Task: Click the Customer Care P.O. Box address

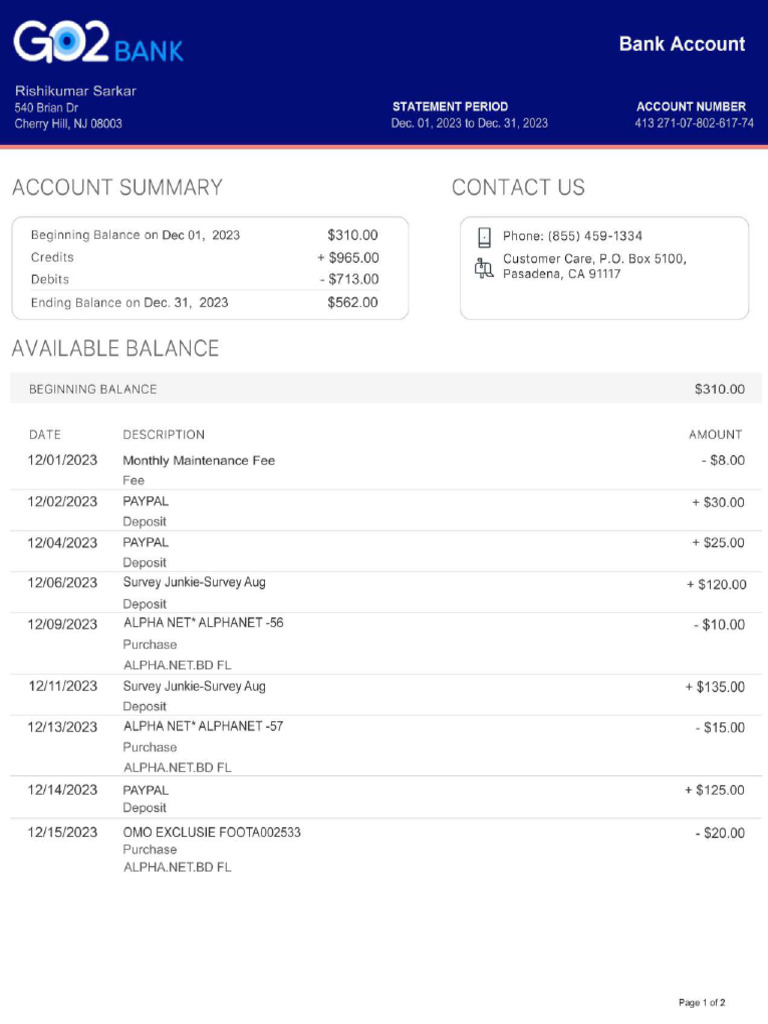Action: (594, 266)
